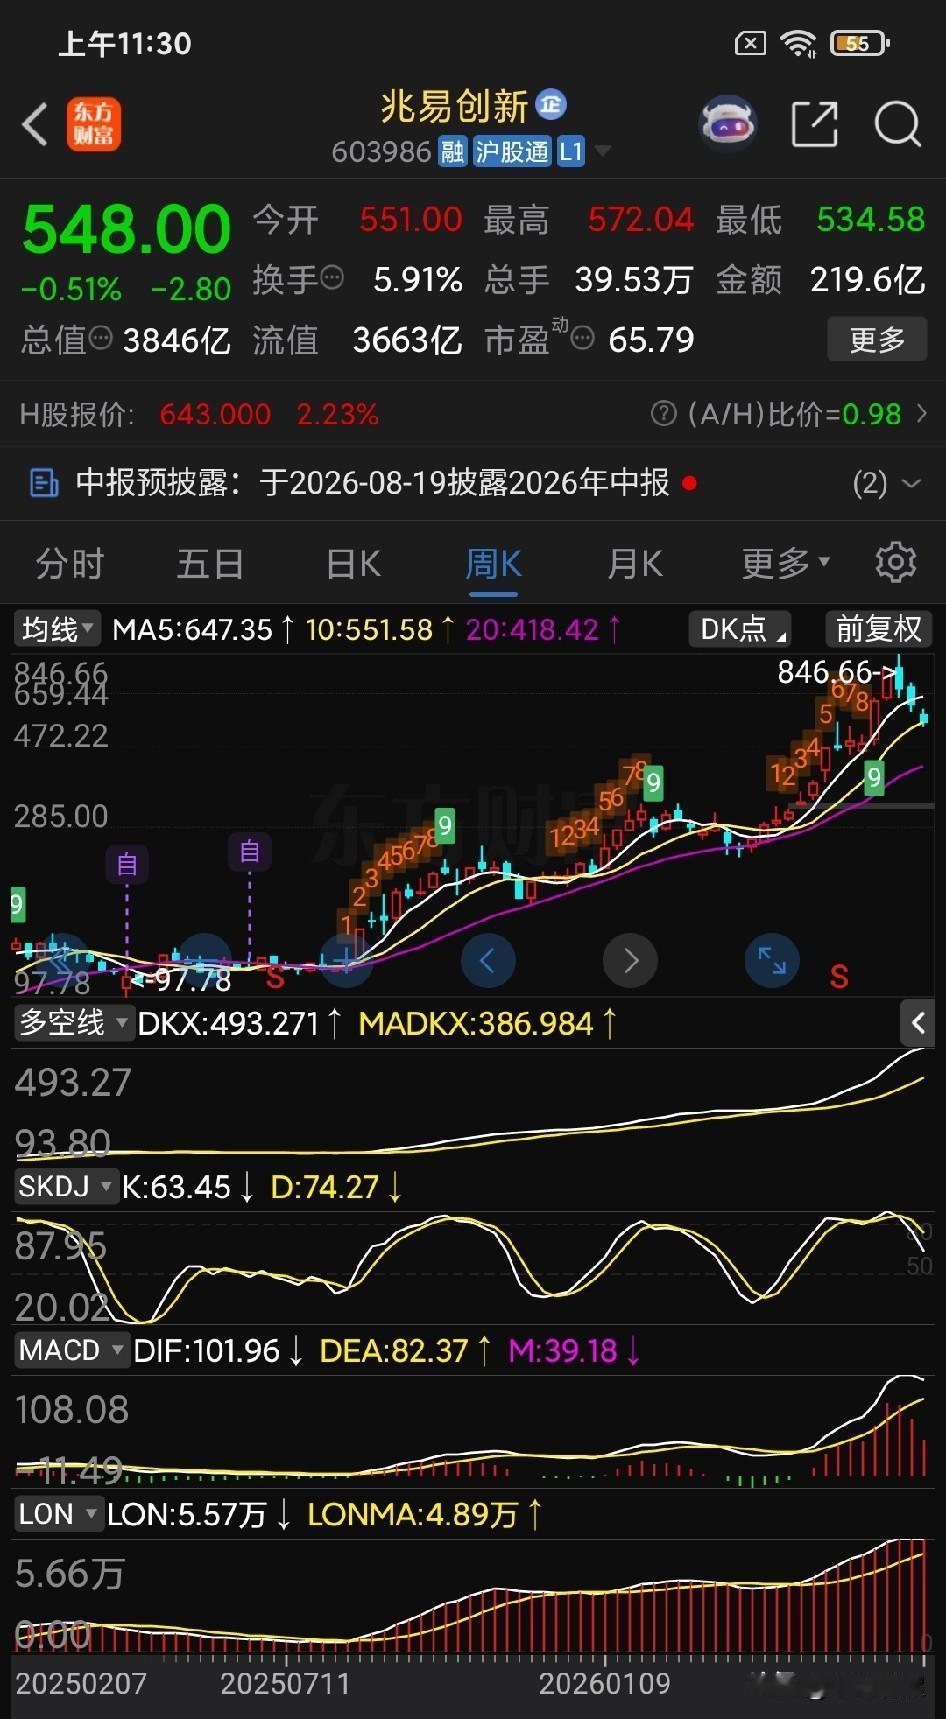Collapse side panel with left chevron
This screenshot has height=1719, width=946.
coord(918,1023)
